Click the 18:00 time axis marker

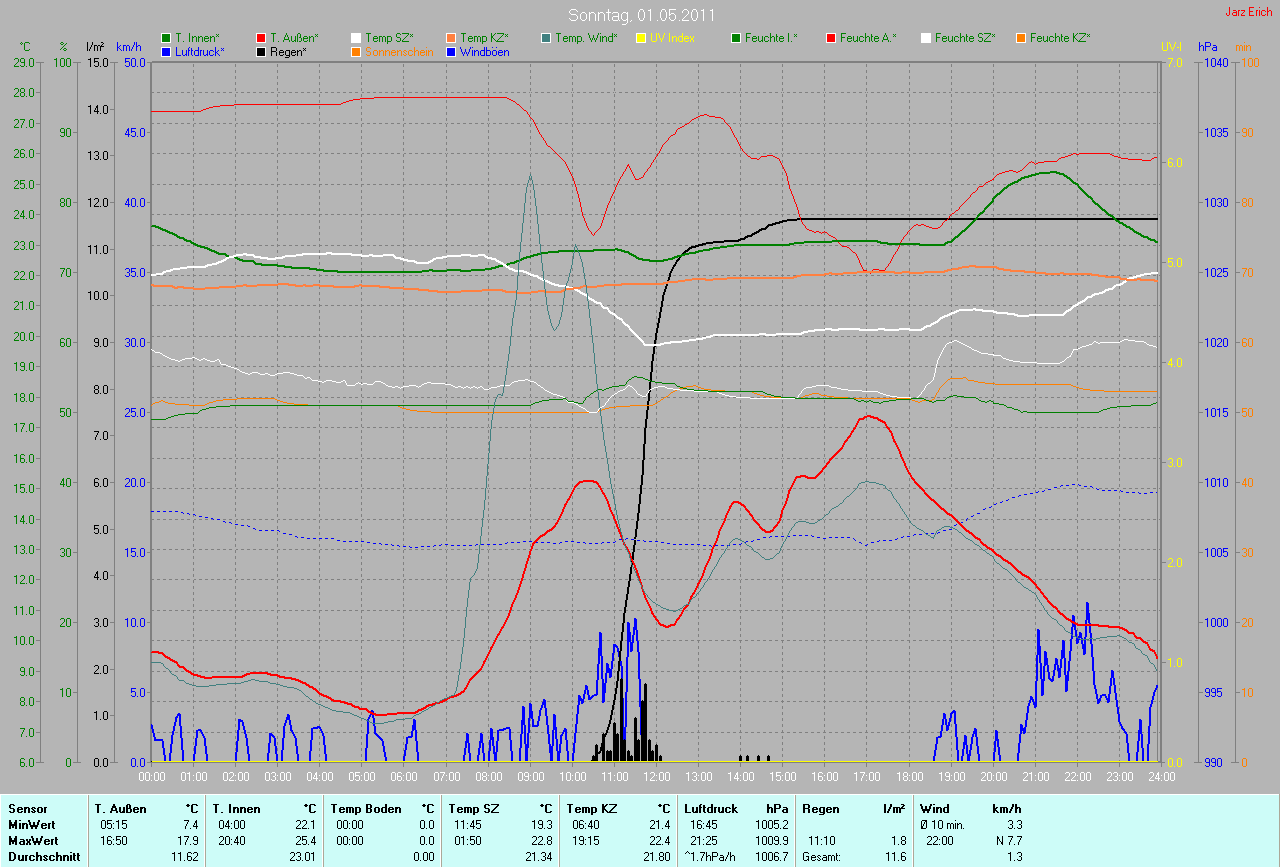pyautogui.click(x=909, y=776)
